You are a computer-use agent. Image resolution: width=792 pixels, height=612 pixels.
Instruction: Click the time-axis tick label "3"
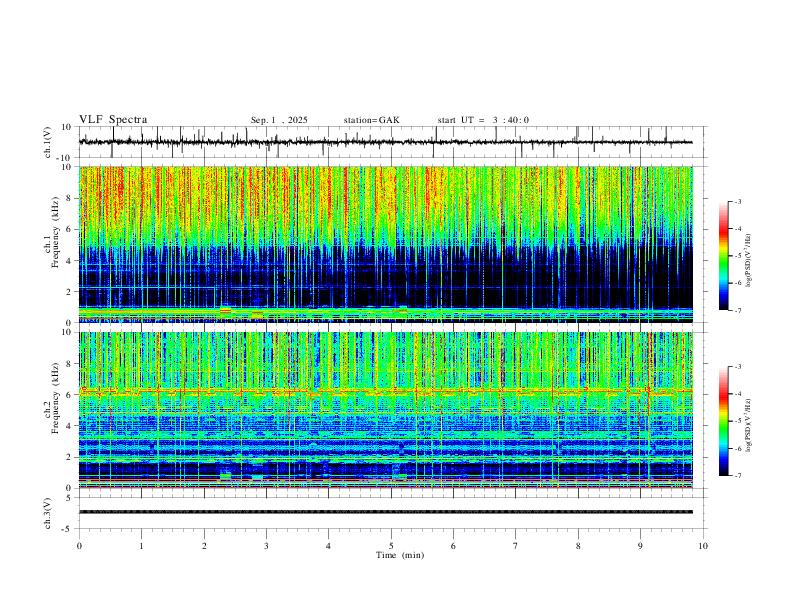pyautogui.click(x=266, y=546)
